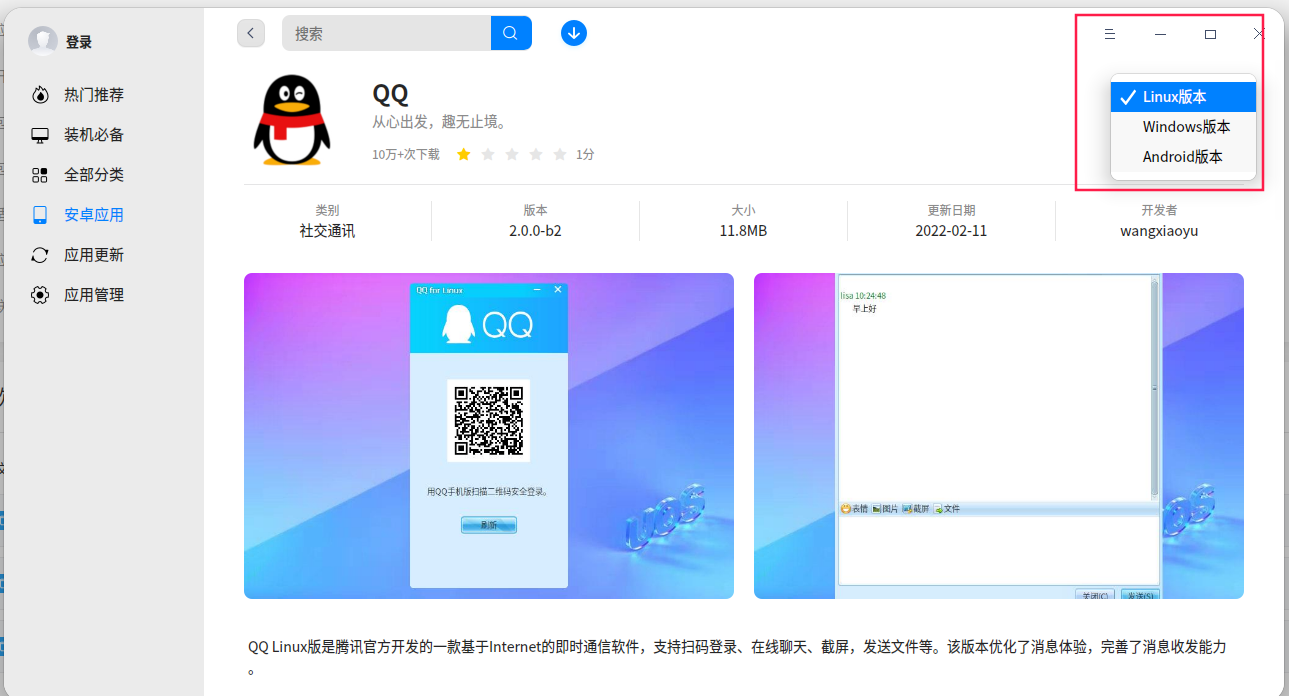
Task: Click the third rating star
Action: coord(512,154)
